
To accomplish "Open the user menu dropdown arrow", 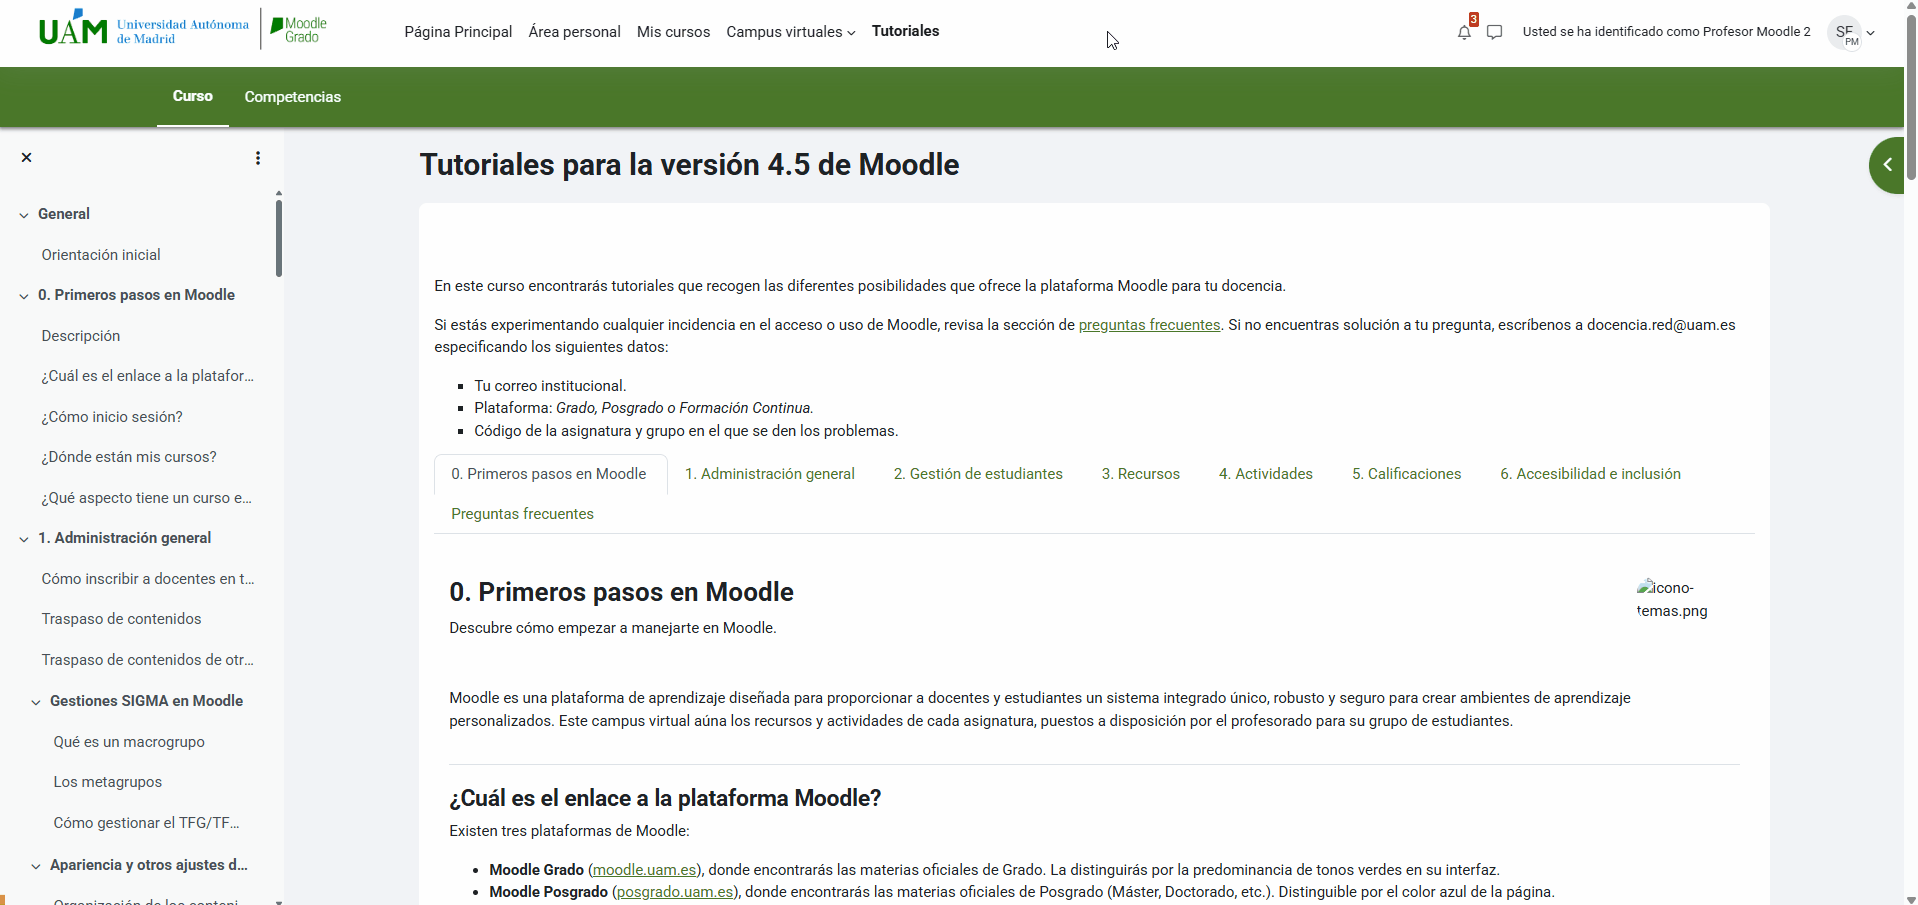I will pyautogui.click(x=1871, y=33).
